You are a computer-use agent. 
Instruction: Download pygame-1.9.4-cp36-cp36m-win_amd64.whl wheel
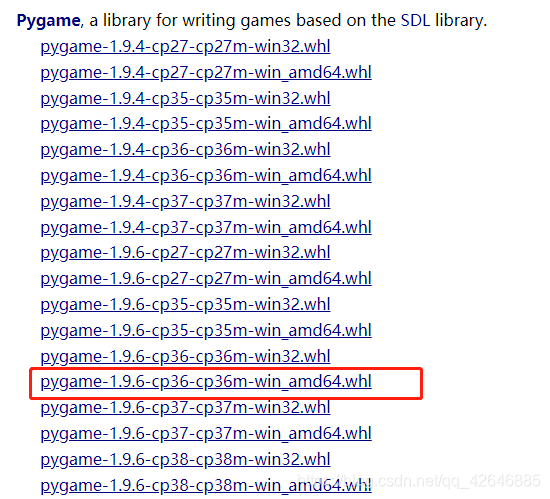click(x=206, y=176)
